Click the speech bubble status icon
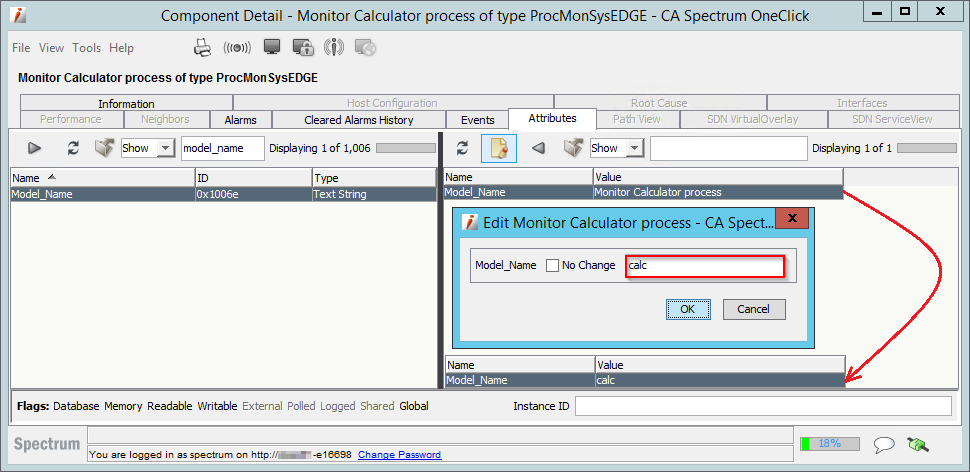 [x=884, y=444]
